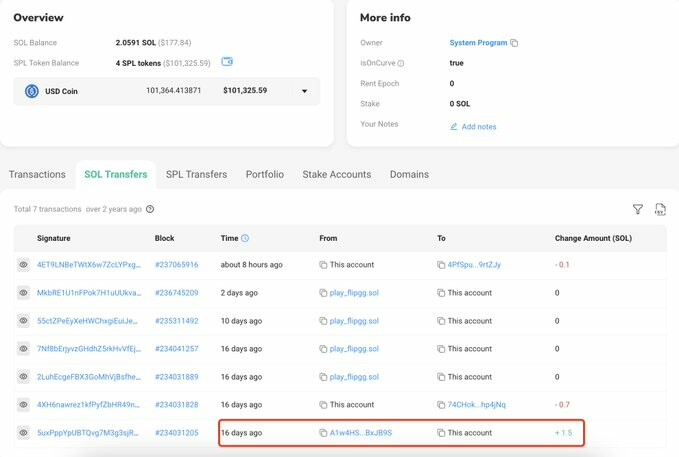Open block #237065916
The width and height of the screenshot is (679, 457).
pyautogui.click(x=177, y=265)
